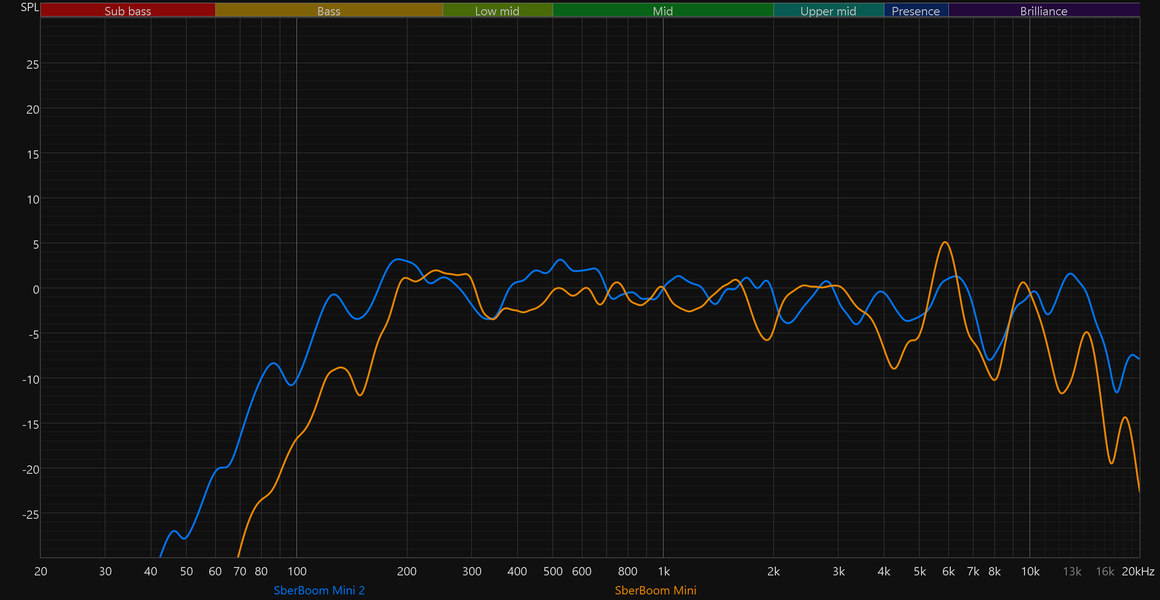
Task: Click the 300 frequency axis label
Action: tap(472, 571)
